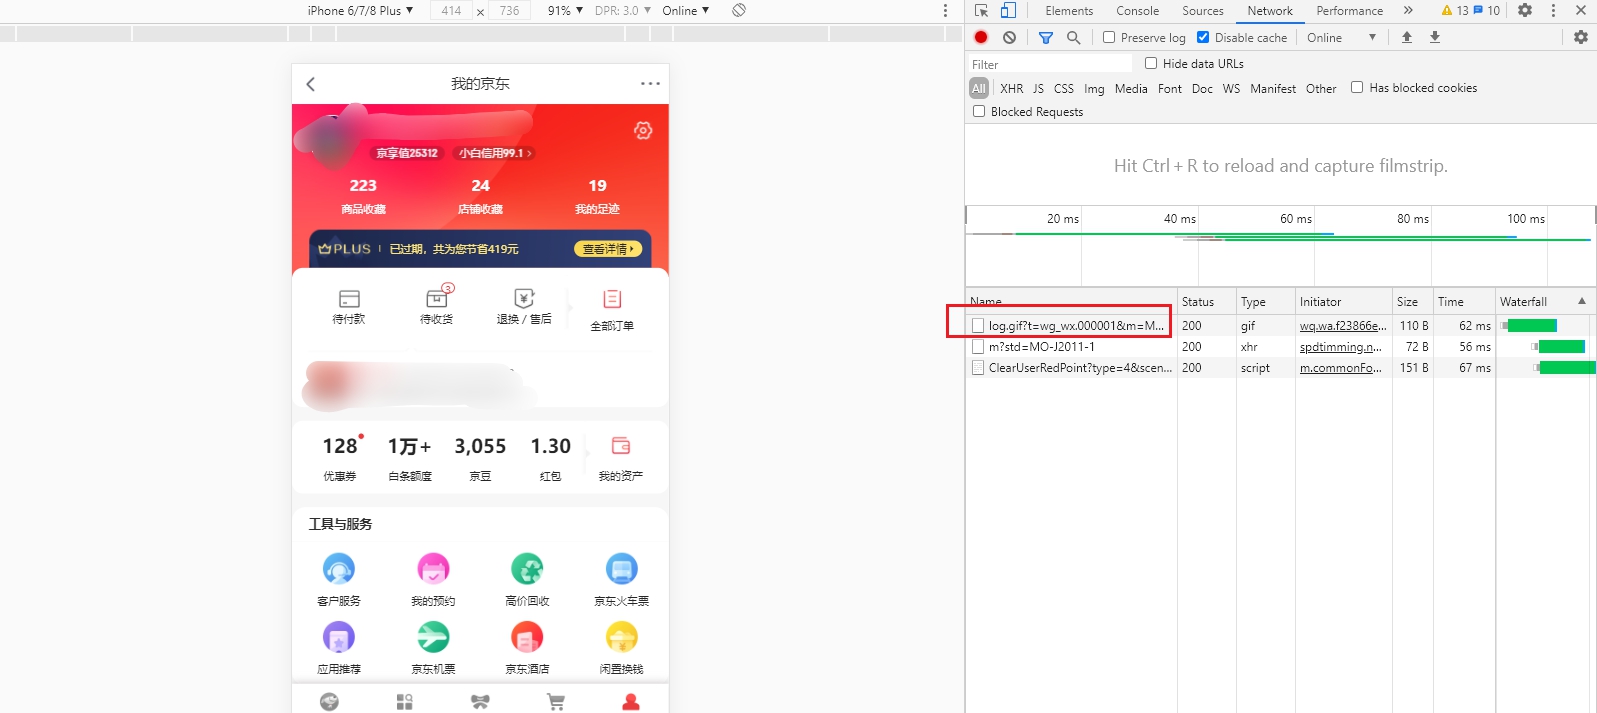Expand more DevTools tabs with the chevron
The width and height of the screenshot is (1597, 713).
tap(1408, 10)
